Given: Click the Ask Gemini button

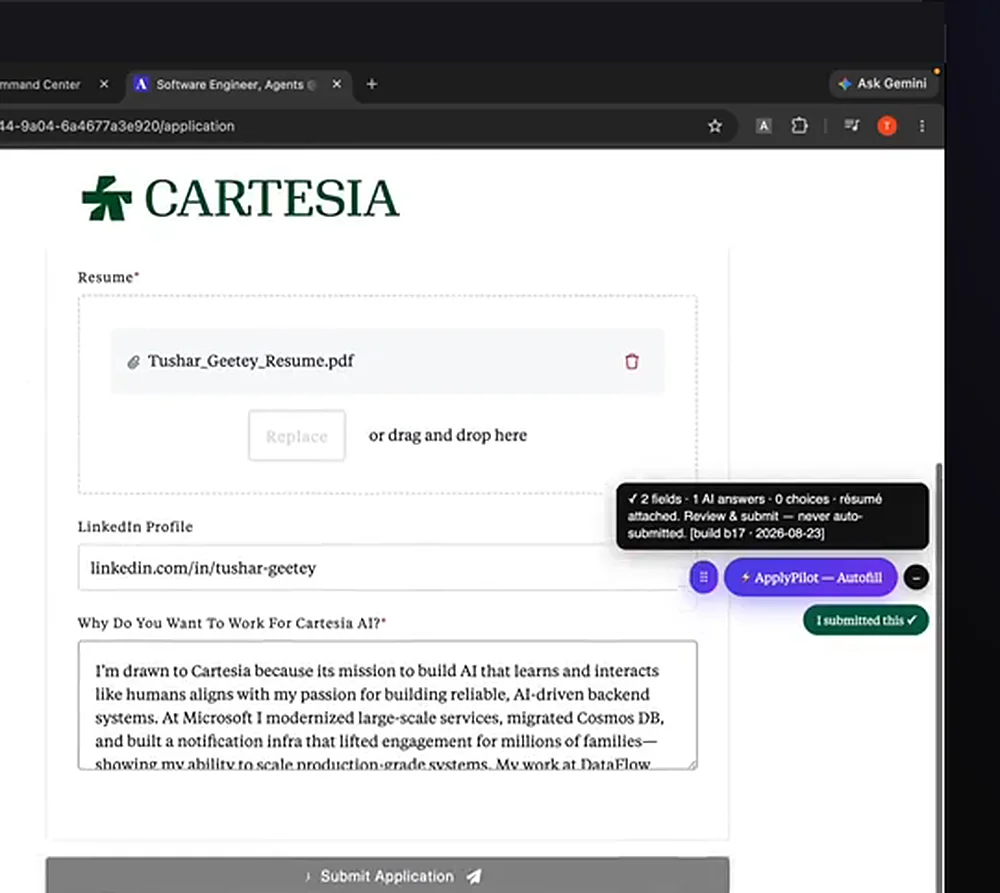Looking at the screenshot, I should point(883,84).
